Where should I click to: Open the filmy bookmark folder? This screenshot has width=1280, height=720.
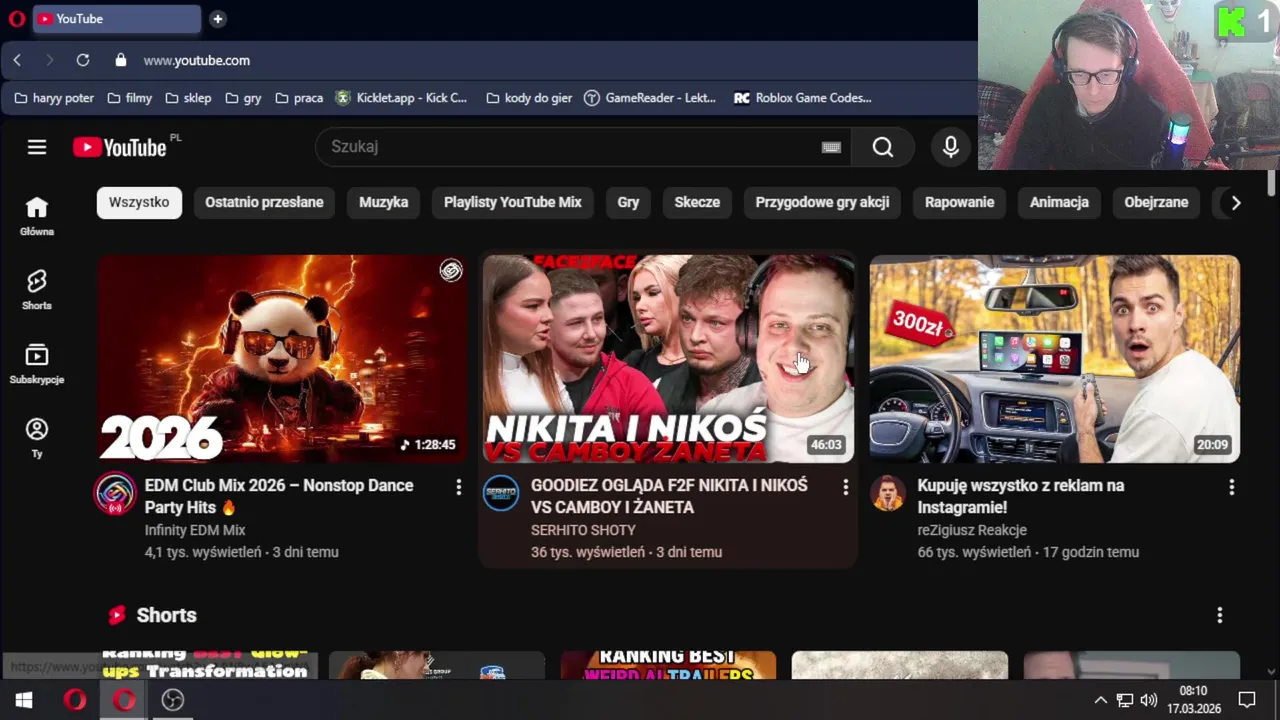click(129, 98)
